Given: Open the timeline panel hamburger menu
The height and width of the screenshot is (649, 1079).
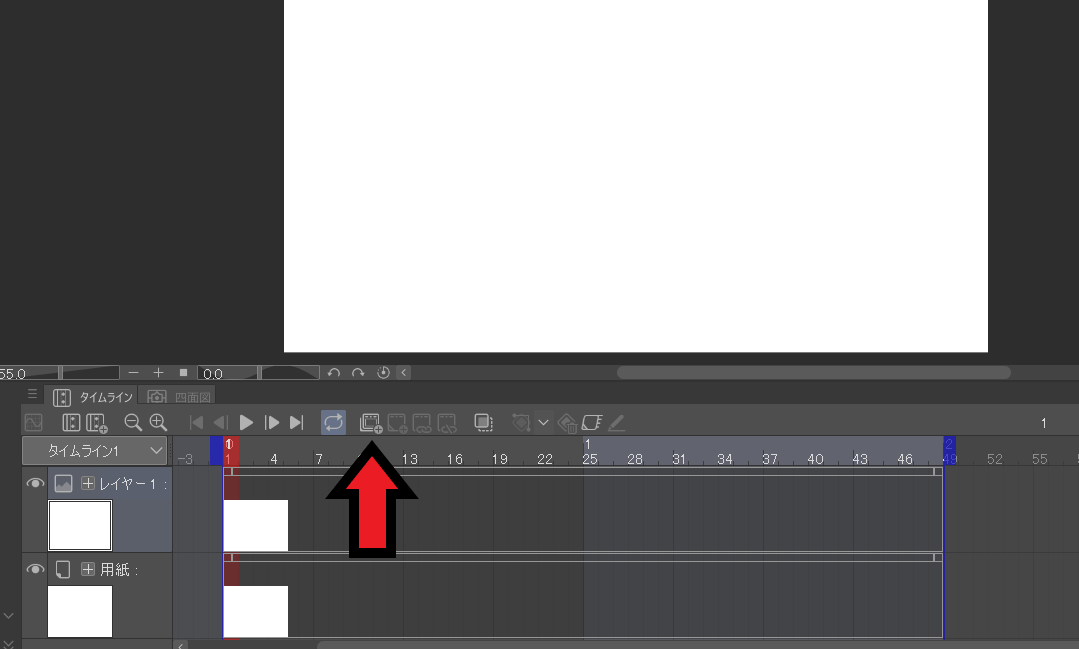Looking at the screenshot, I should [32, 394].
